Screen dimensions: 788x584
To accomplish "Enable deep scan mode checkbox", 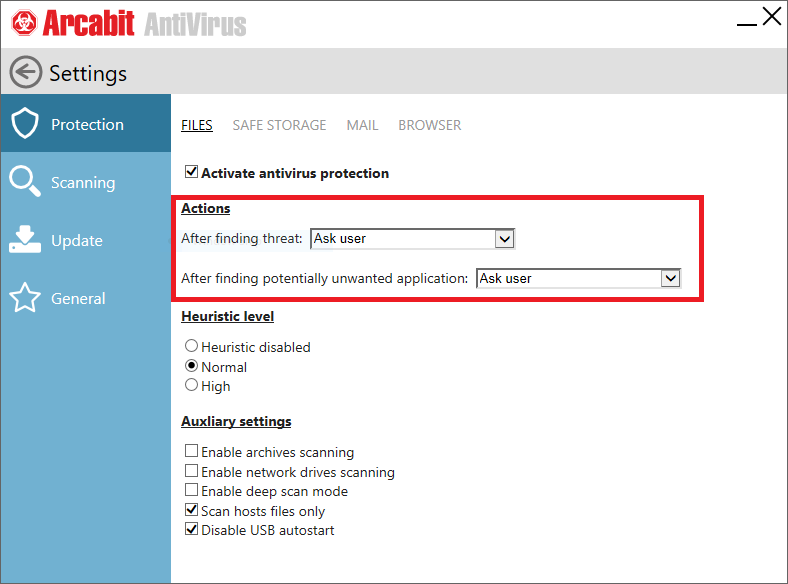I will click(191, 490).
